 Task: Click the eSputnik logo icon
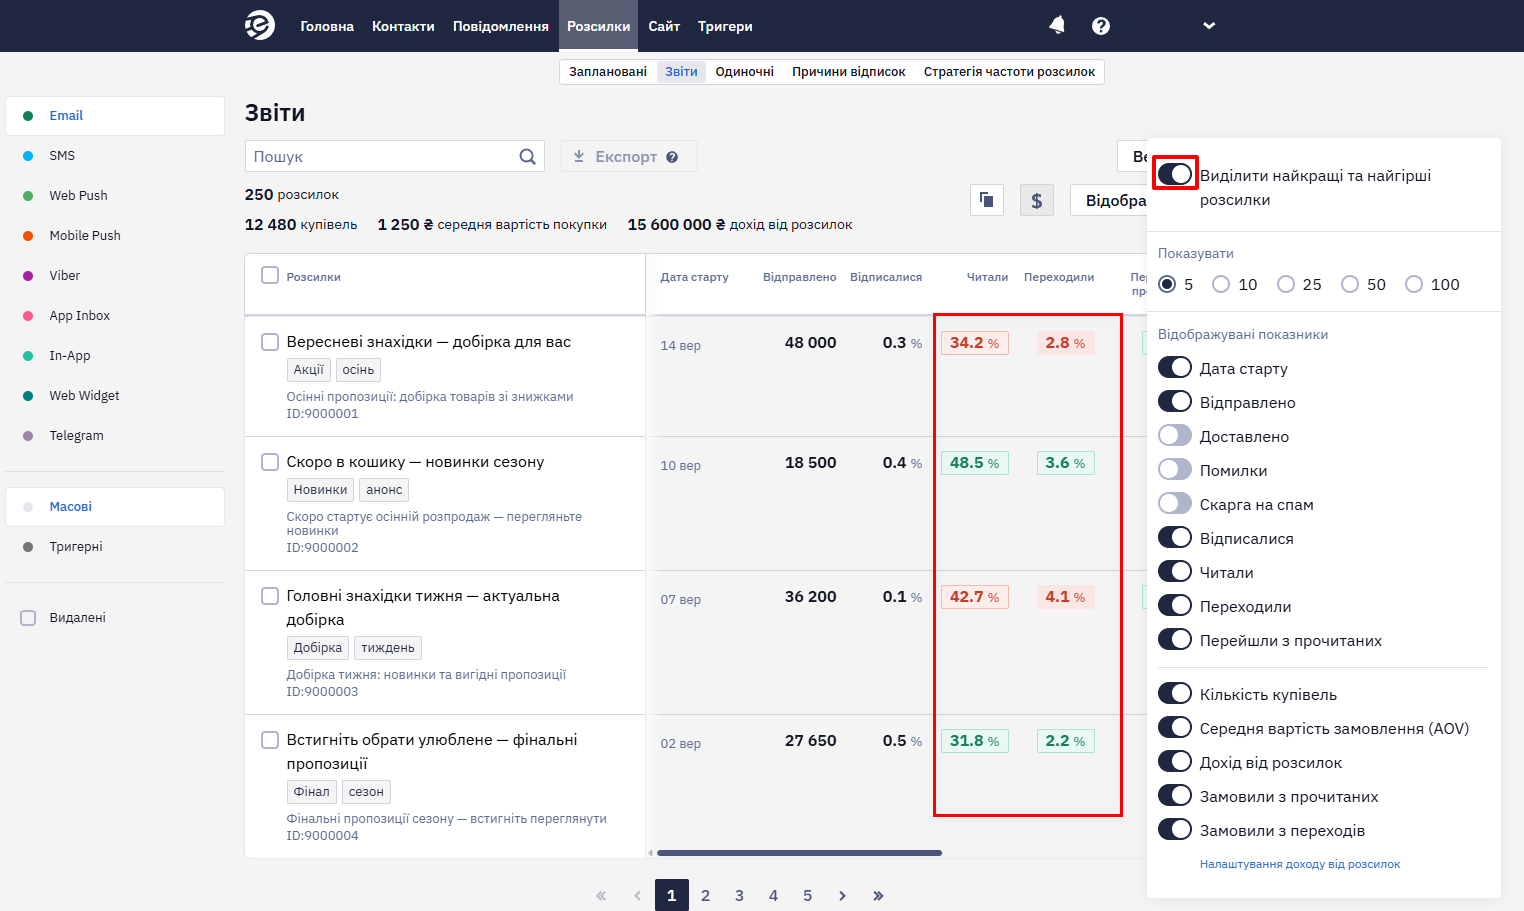click(260, 25)
